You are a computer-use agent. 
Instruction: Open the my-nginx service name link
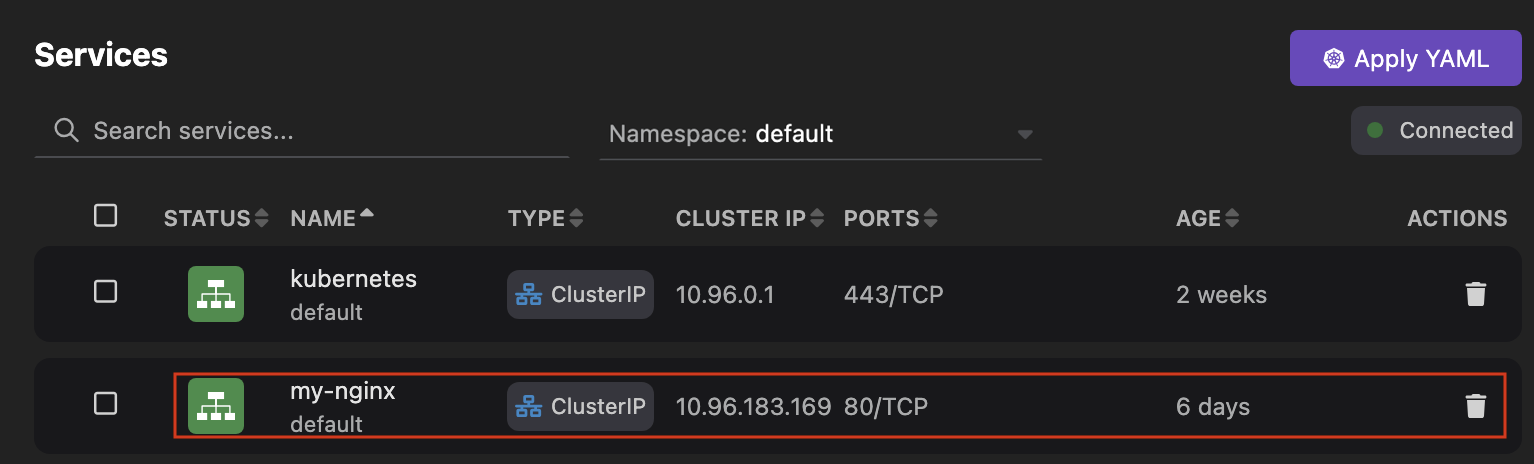pyautogui.click(x=343, y=392)
